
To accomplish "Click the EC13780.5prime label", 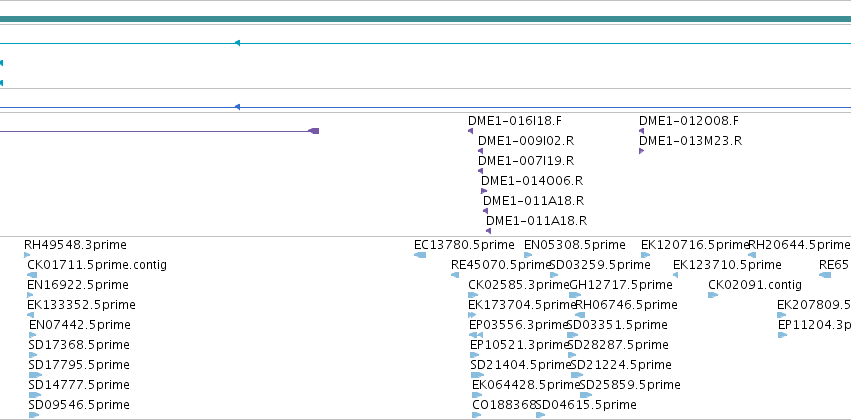I will [464, 245].
